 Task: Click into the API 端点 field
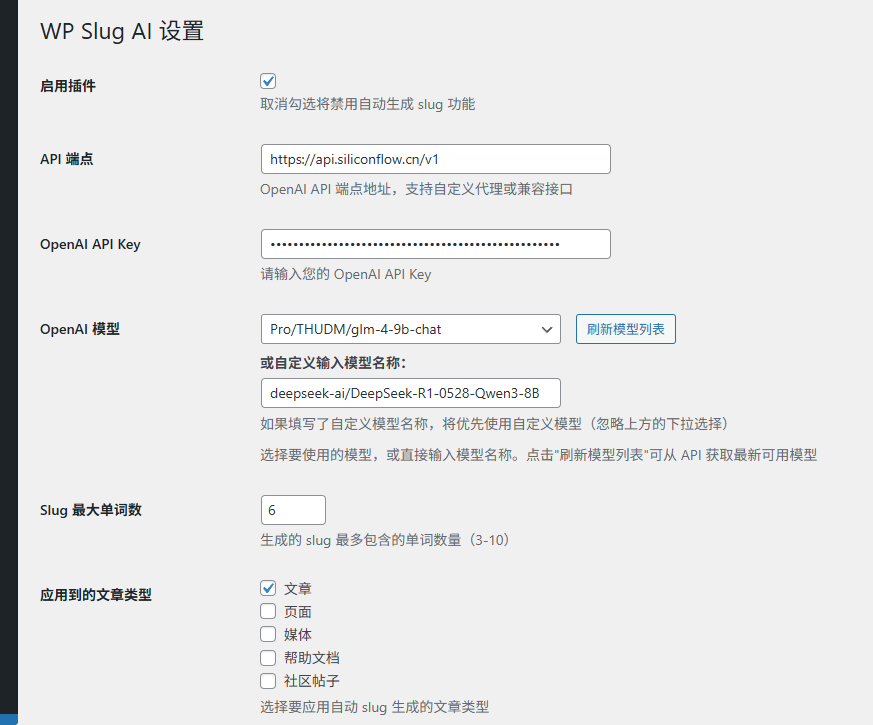435,158
